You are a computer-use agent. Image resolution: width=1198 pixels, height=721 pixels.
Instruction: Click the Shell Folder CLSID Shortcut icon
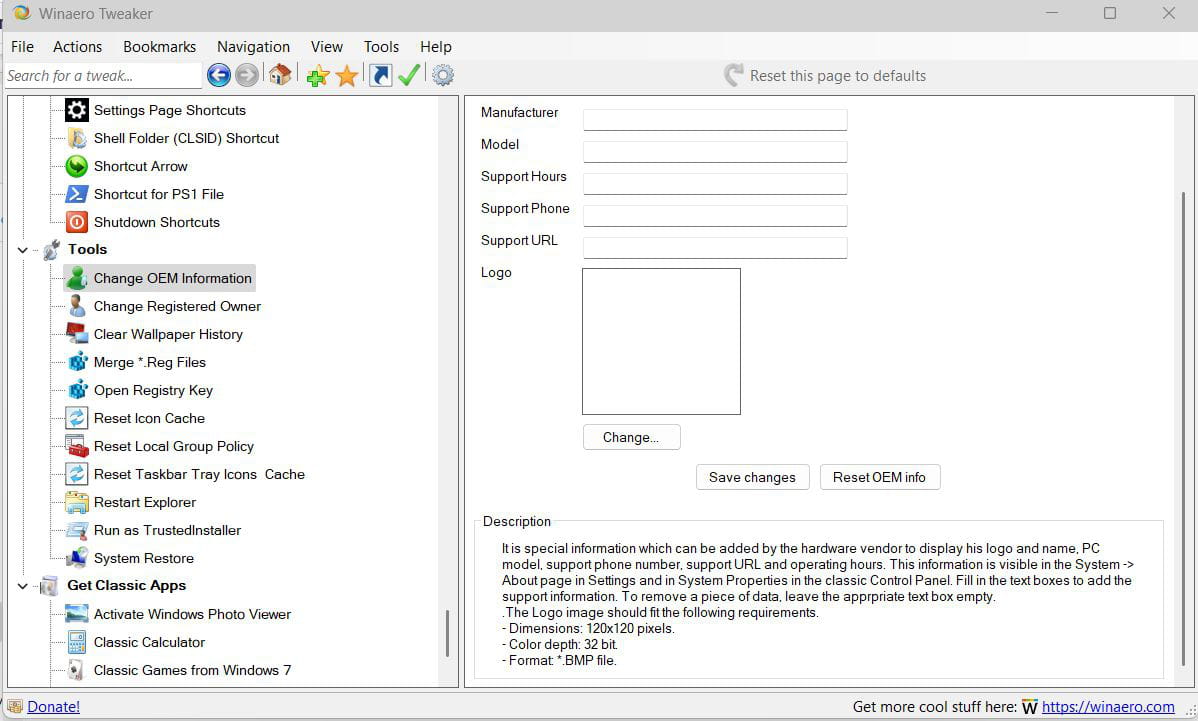coord(76,138)
